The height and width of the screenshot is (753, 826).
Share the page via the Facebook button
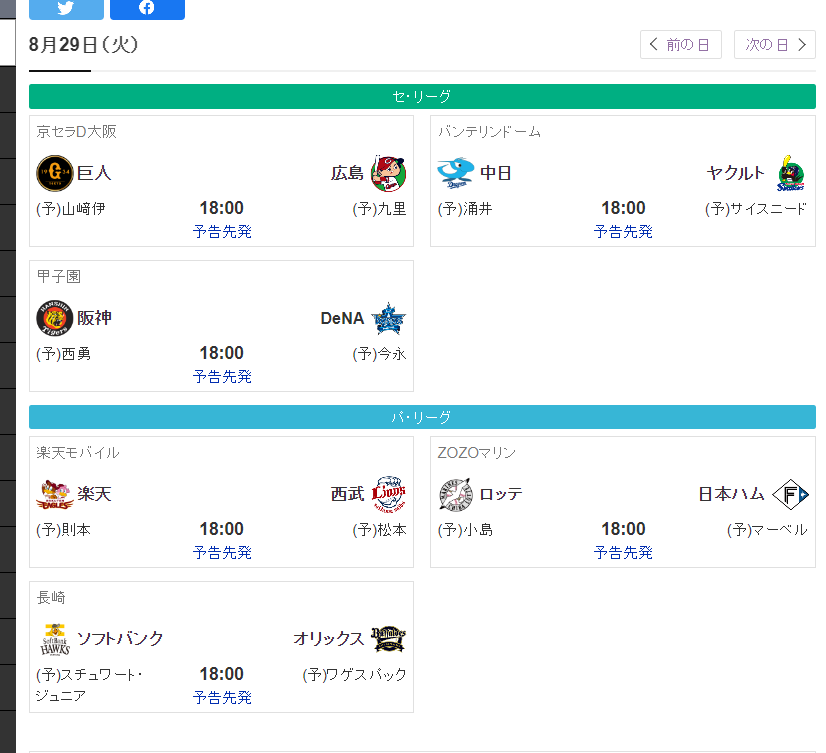pyautogui.click(x=148, y=8)
